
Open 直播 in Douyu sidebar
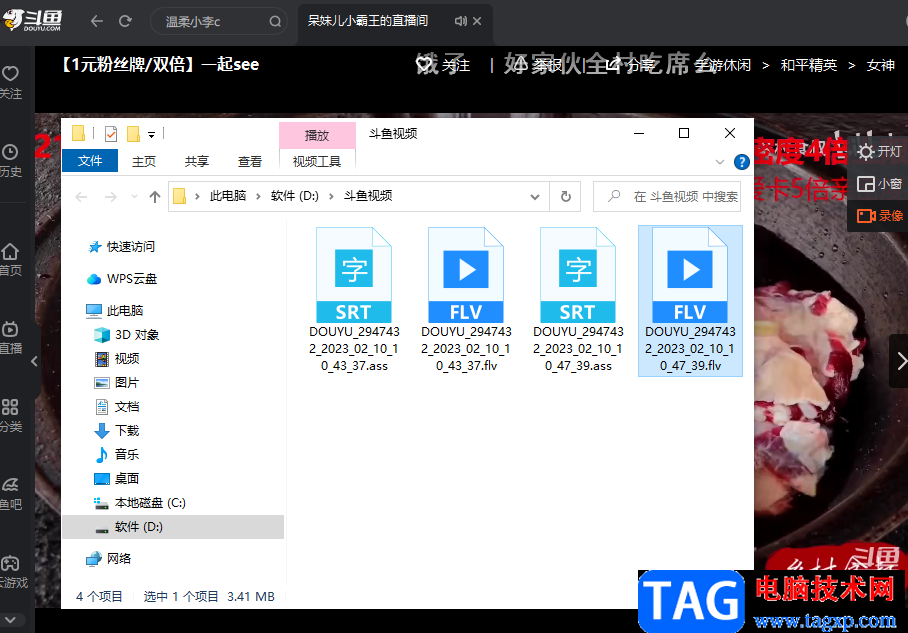tap(10, 338)
